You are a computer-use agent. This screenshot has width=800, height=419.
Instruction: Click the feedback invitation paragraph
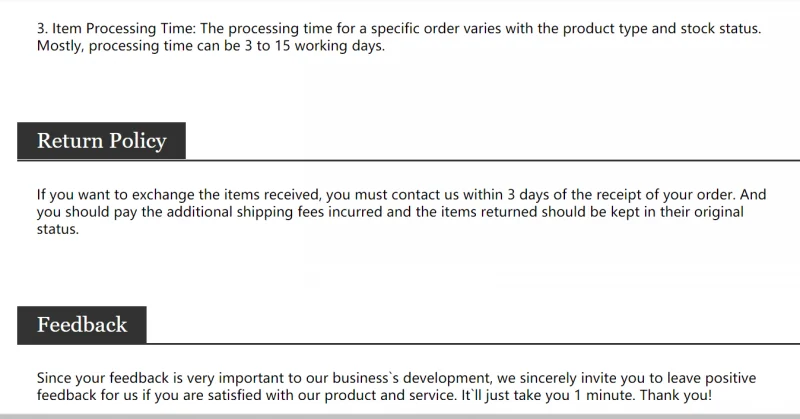click(396, 386)
